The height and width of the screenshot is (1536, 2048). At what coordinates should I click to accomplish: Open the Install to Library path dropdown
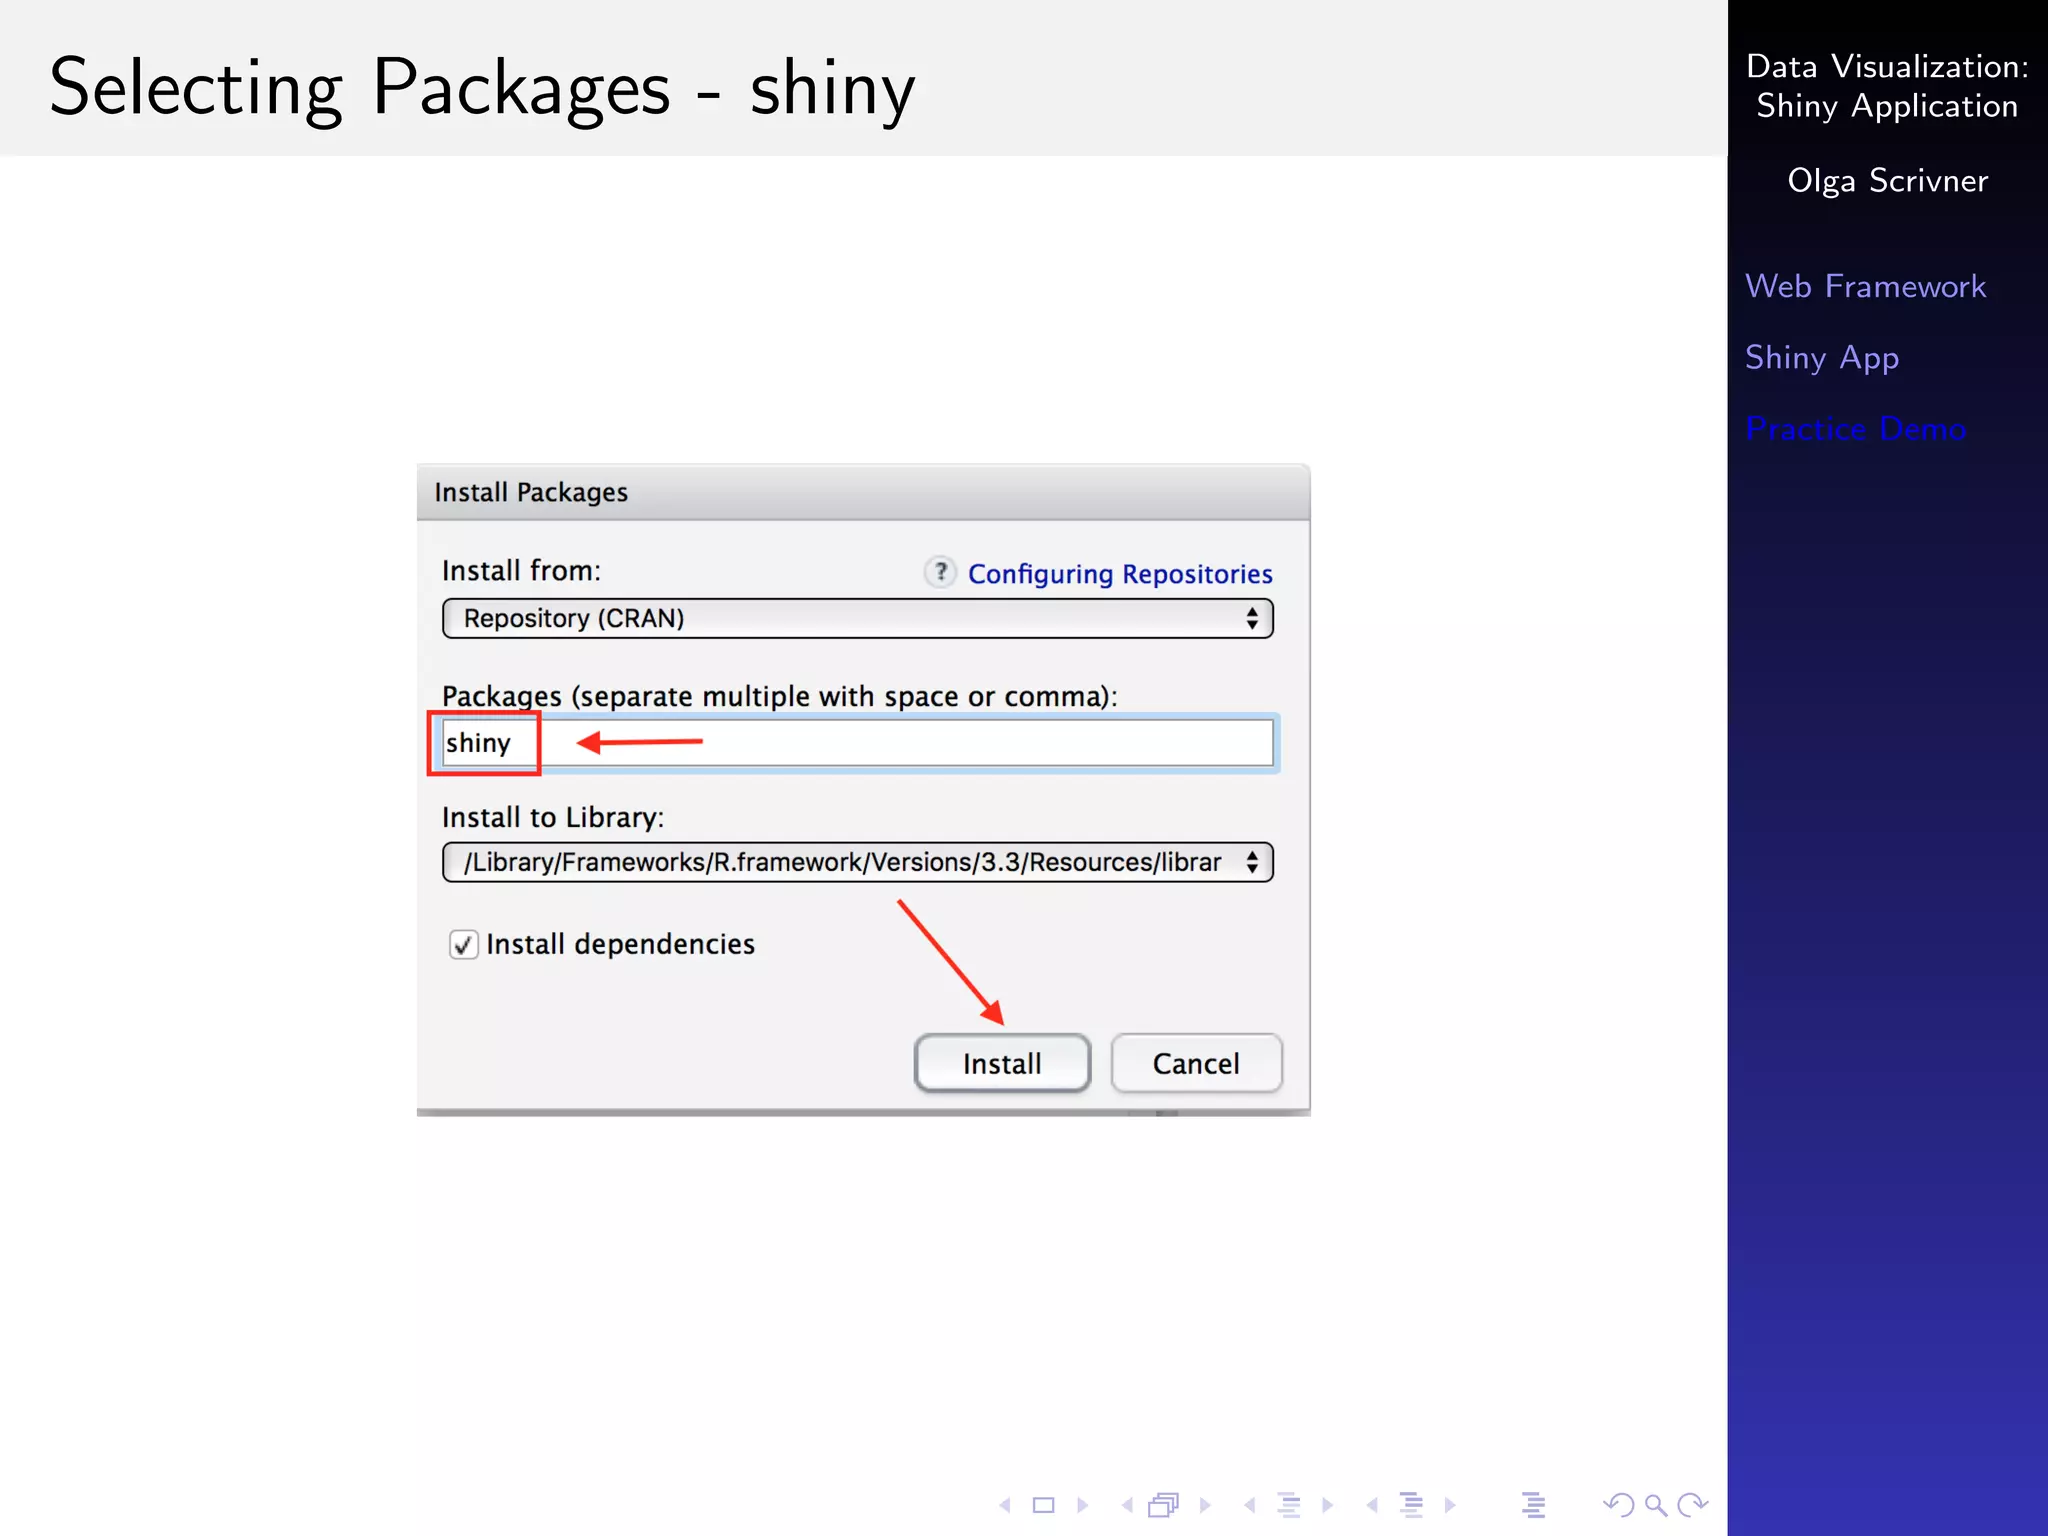(858, 862)
